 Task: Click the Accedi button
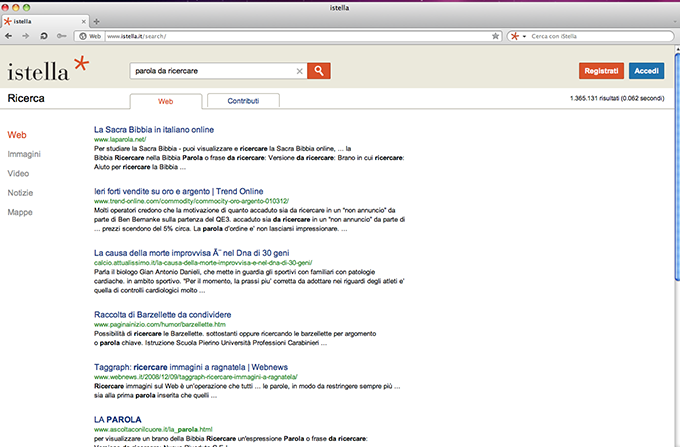646,71
